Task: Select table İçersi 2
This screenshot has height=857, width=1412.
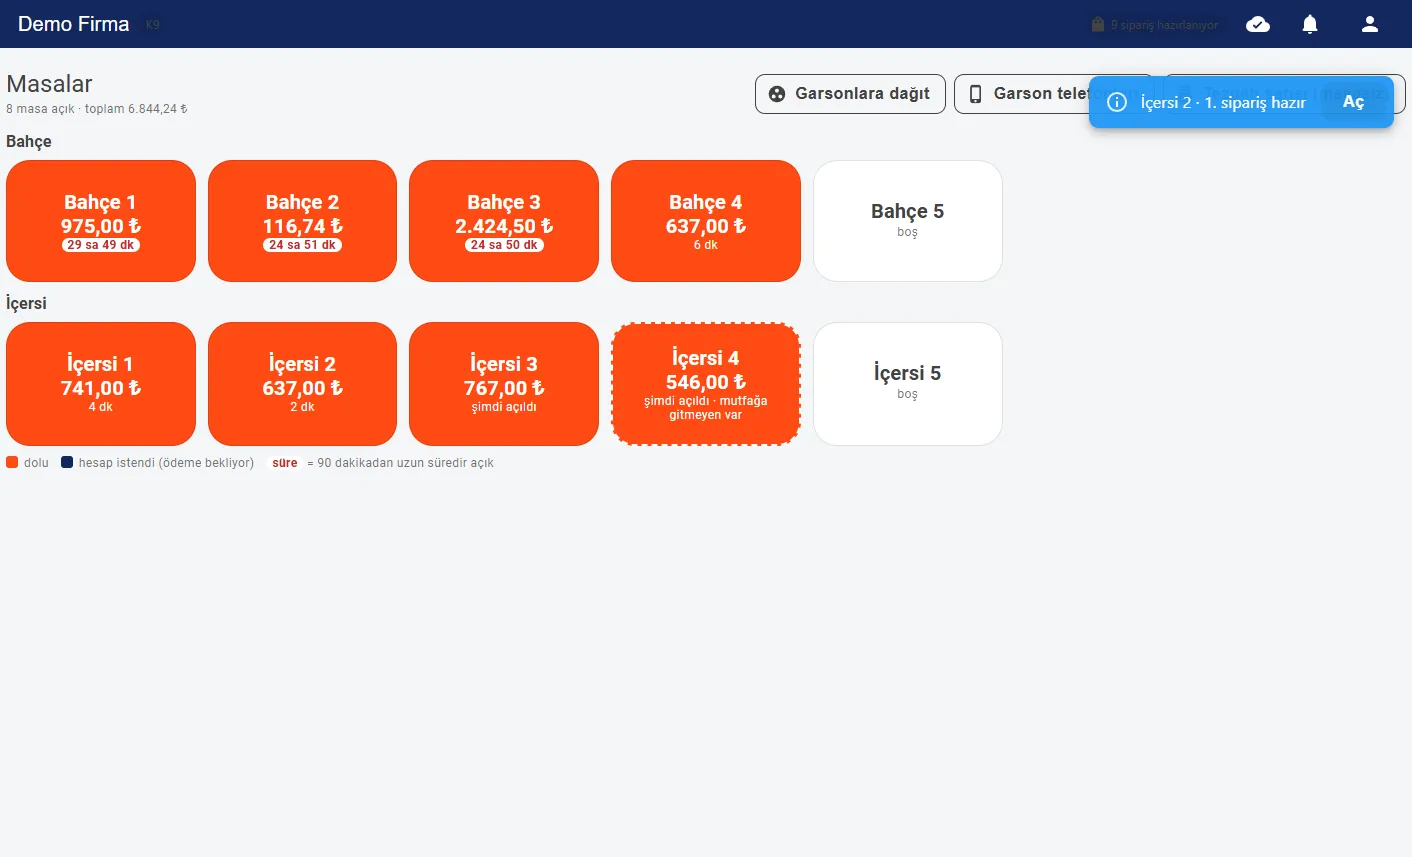Action: (x=302, y=384)
